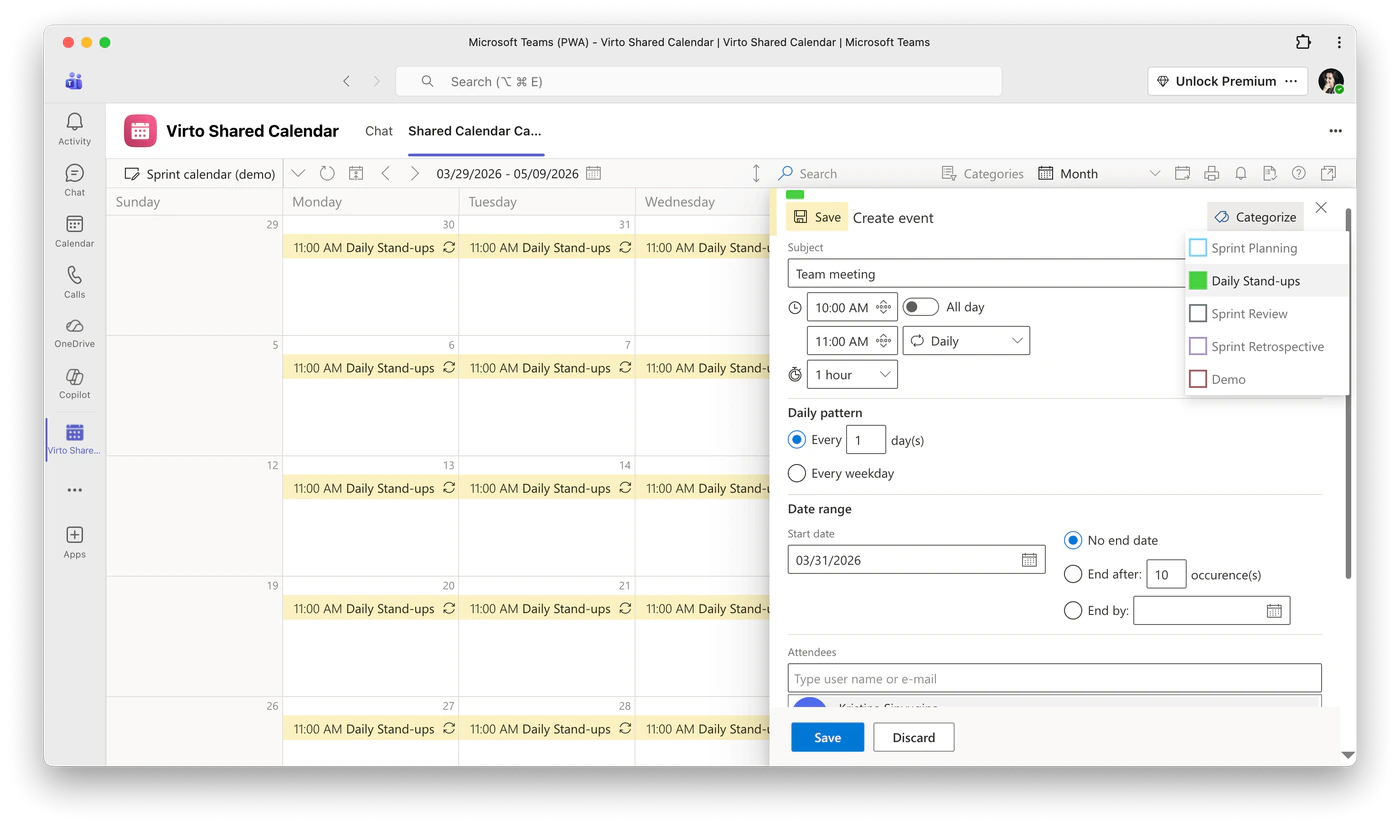Open End by date calendar picker icon
1400x826 pixels.
point(1274,610)
